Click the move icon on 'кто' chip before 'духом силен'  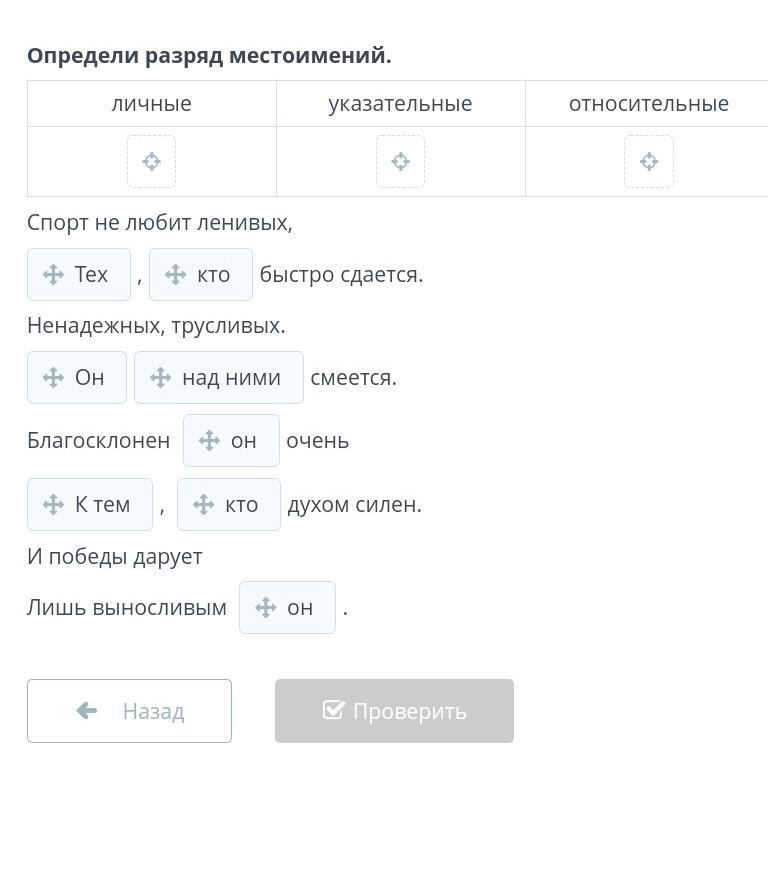(x=203, y=504)
